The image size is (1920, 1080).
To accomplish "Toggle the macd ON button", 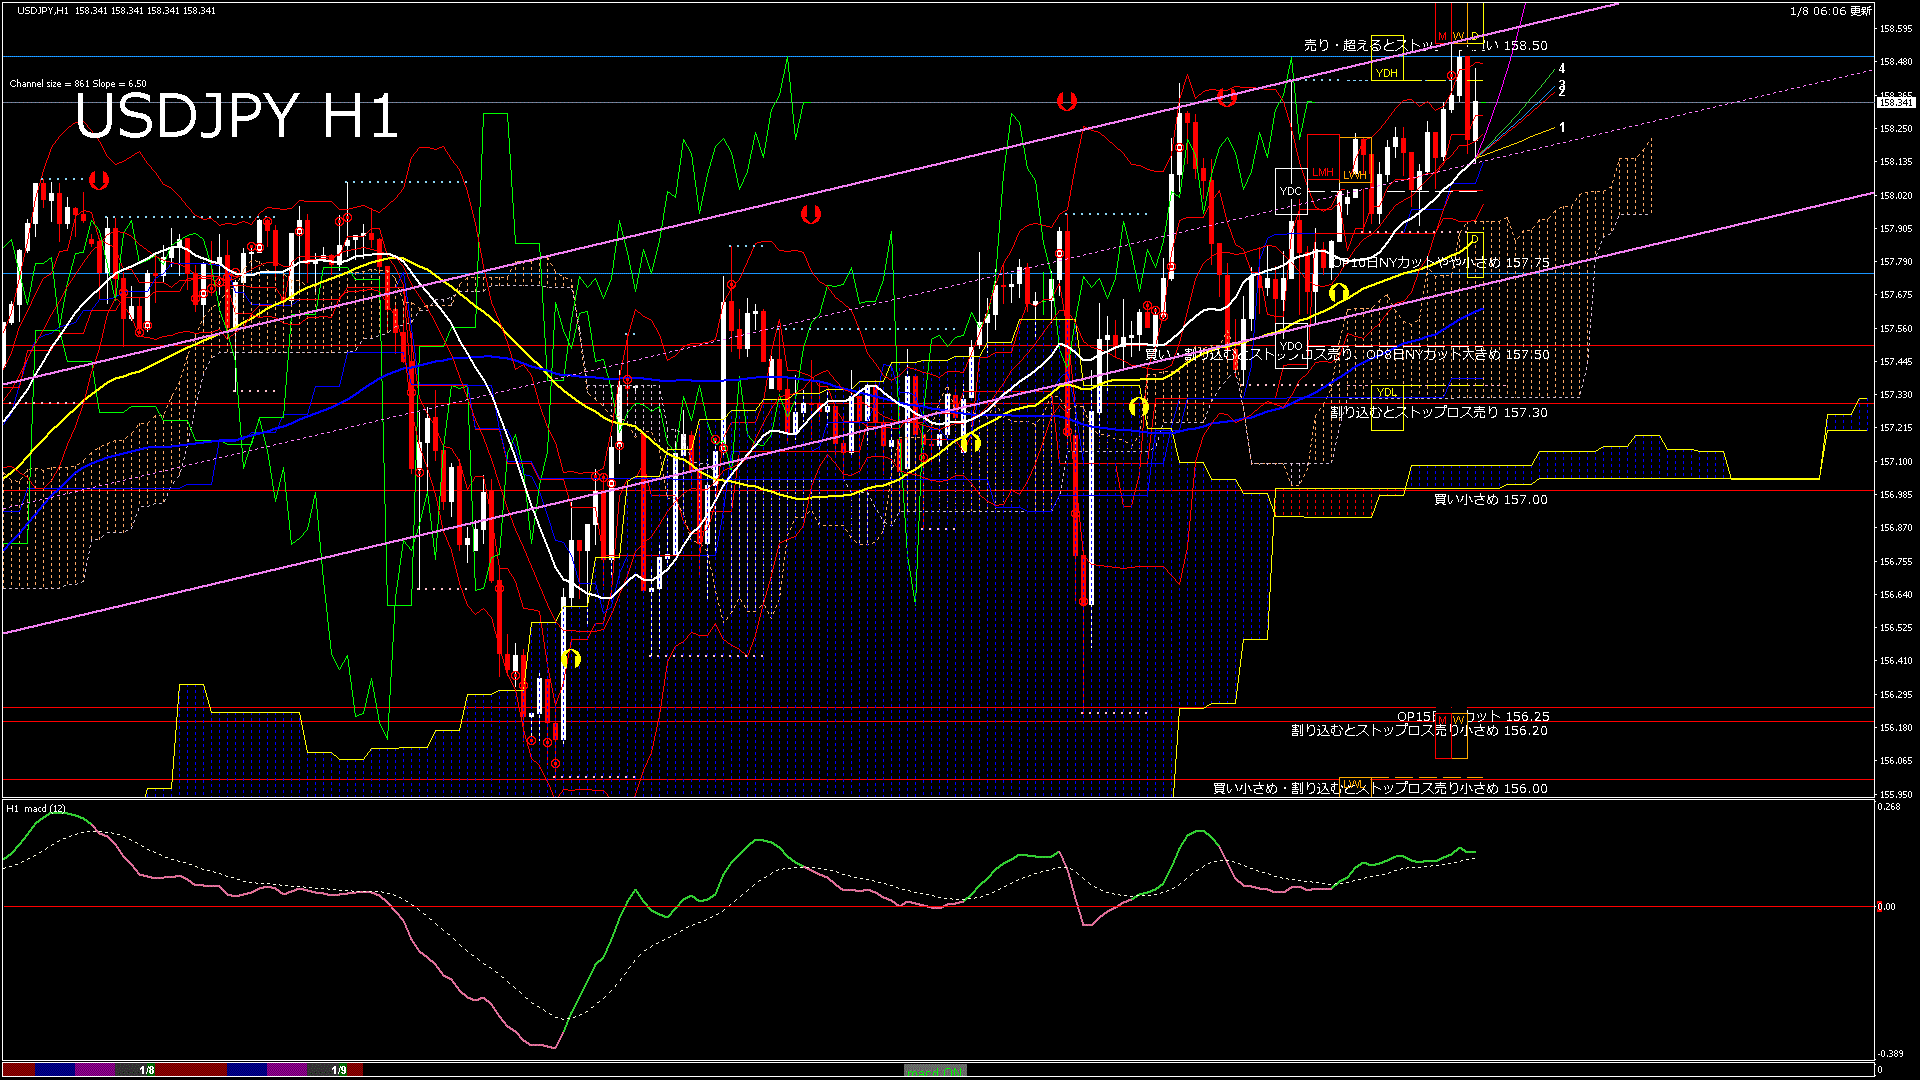I will tap(935, 1071).
